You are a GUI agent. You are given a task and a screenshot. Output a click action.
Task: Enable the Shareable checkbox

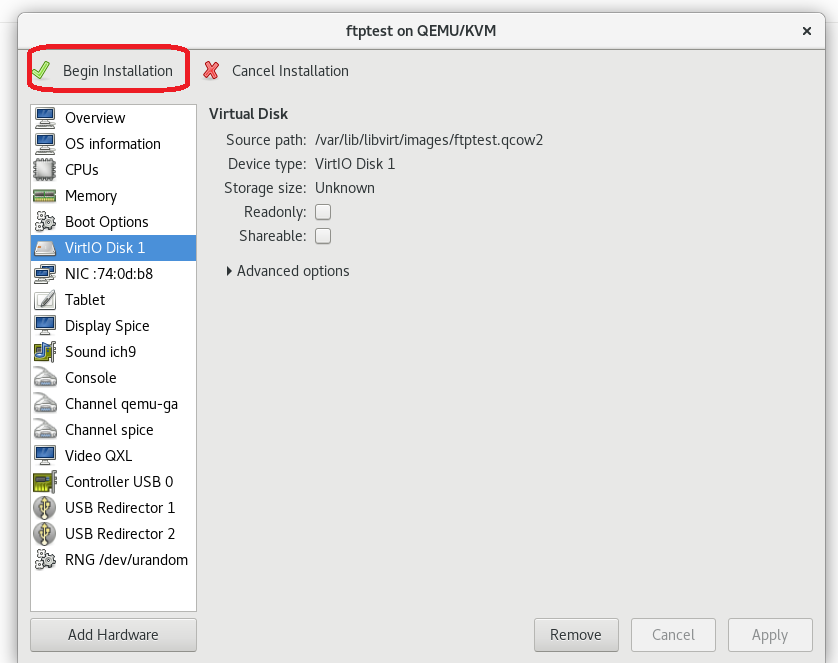(323, 236)
